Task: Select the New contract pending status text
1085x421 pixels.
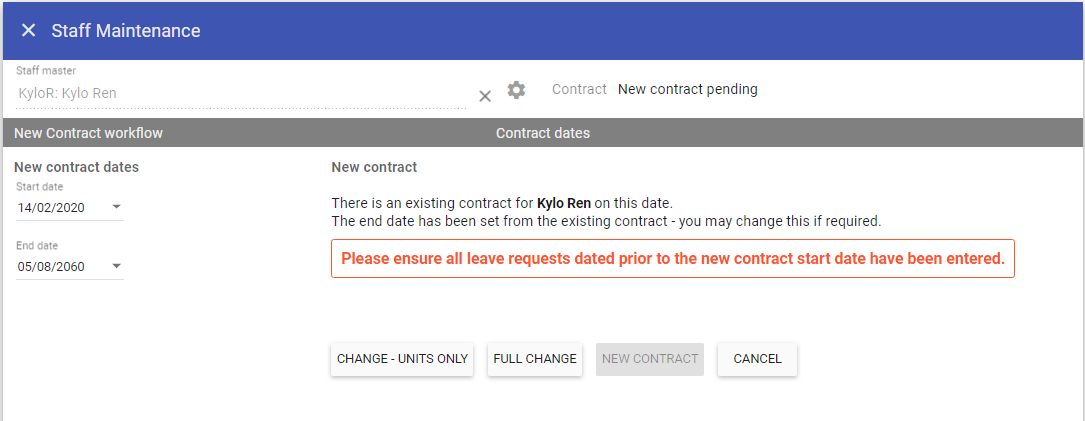Action: click(x=688, y=89)
